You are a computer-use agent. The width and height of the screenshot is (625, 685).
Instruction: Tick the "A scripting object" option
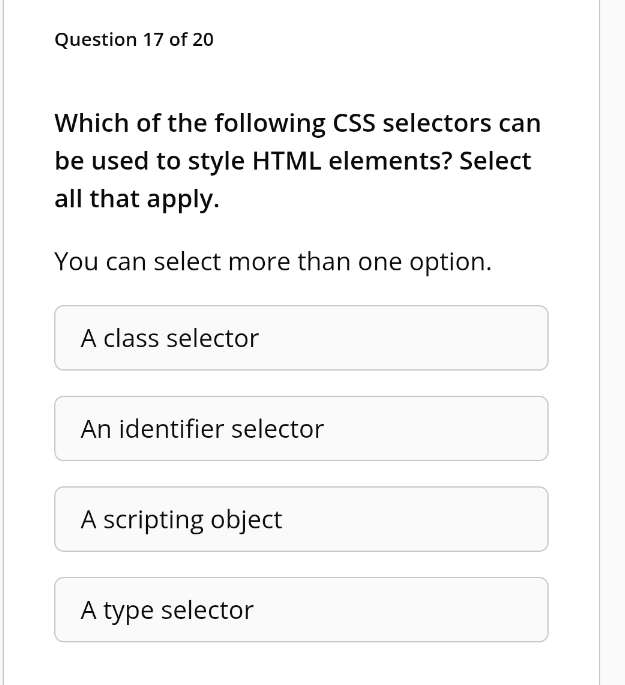300,519
